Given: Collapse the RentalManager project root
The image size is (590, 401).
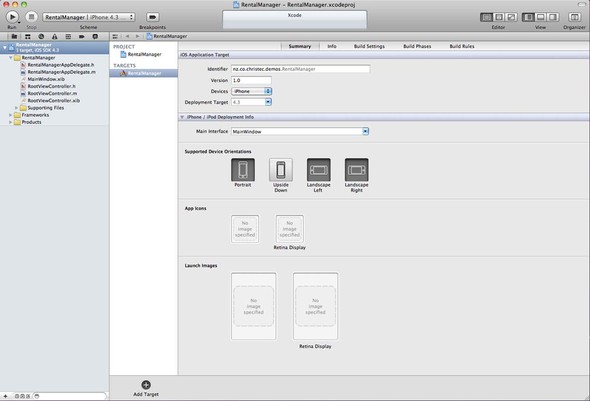Looking at the screenshot, I should (x=5, y=48).
